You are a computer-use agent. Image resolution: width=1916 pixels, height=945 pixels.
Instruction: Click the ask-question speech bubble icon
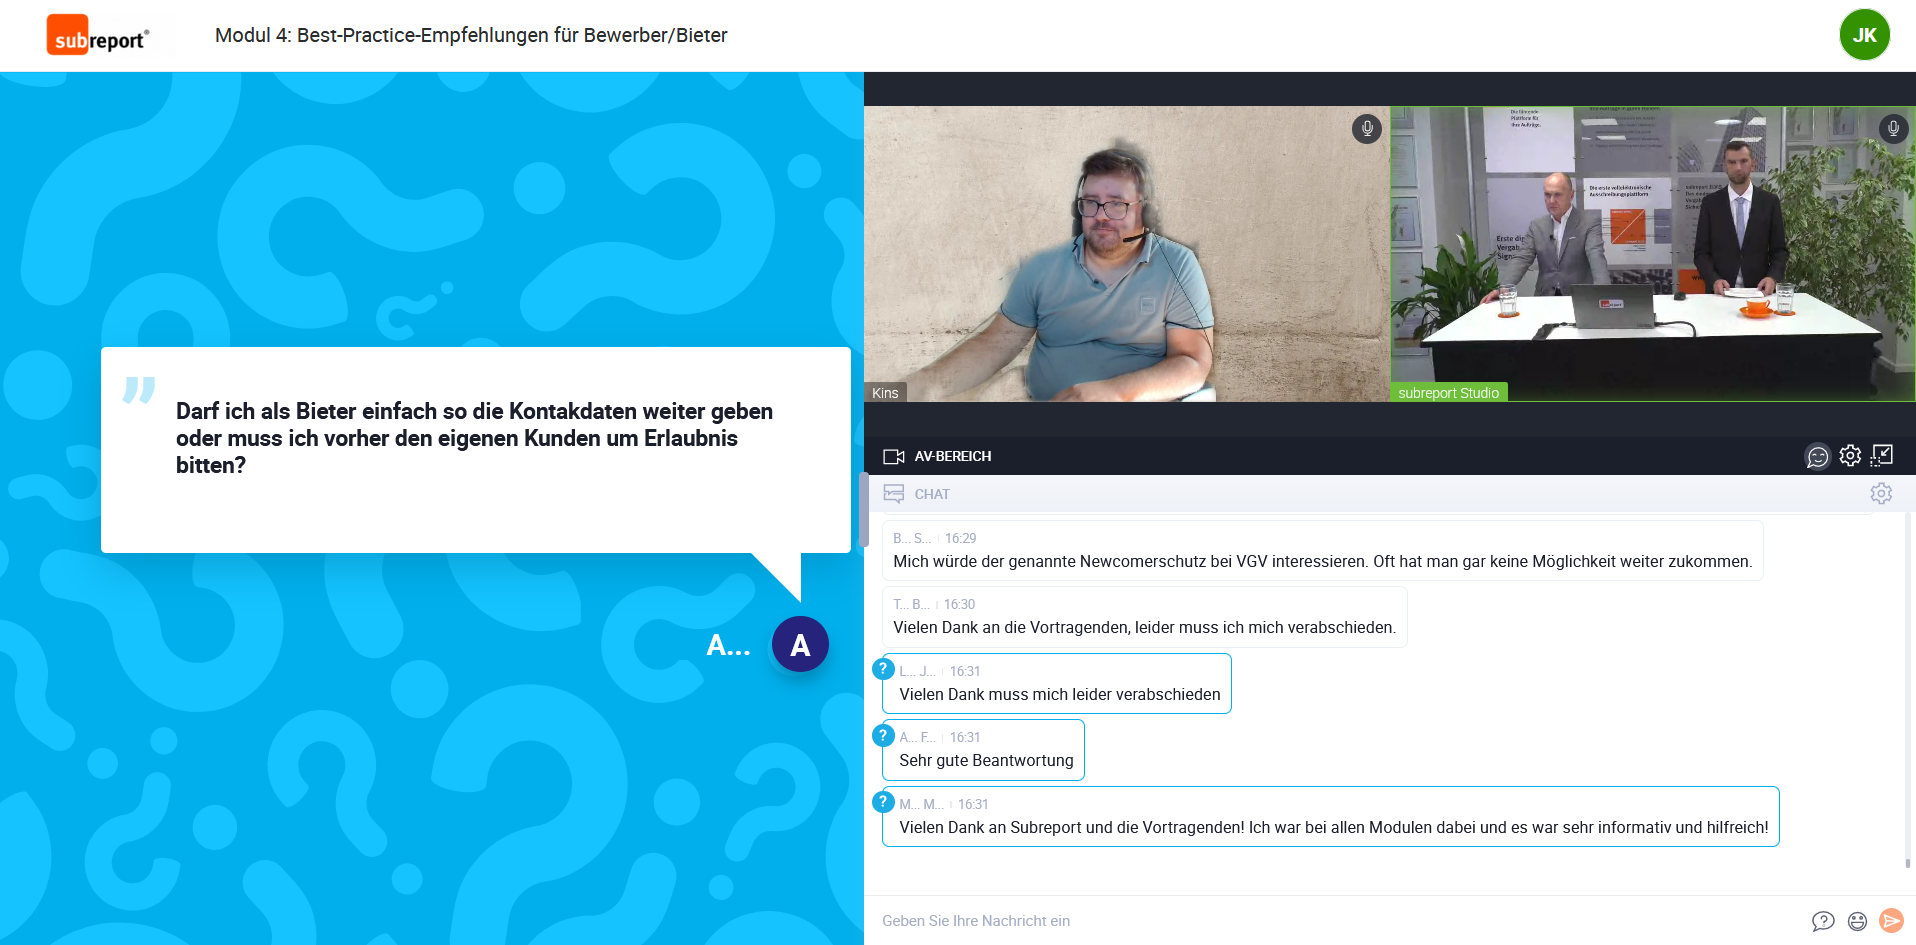click(1823, 921)
